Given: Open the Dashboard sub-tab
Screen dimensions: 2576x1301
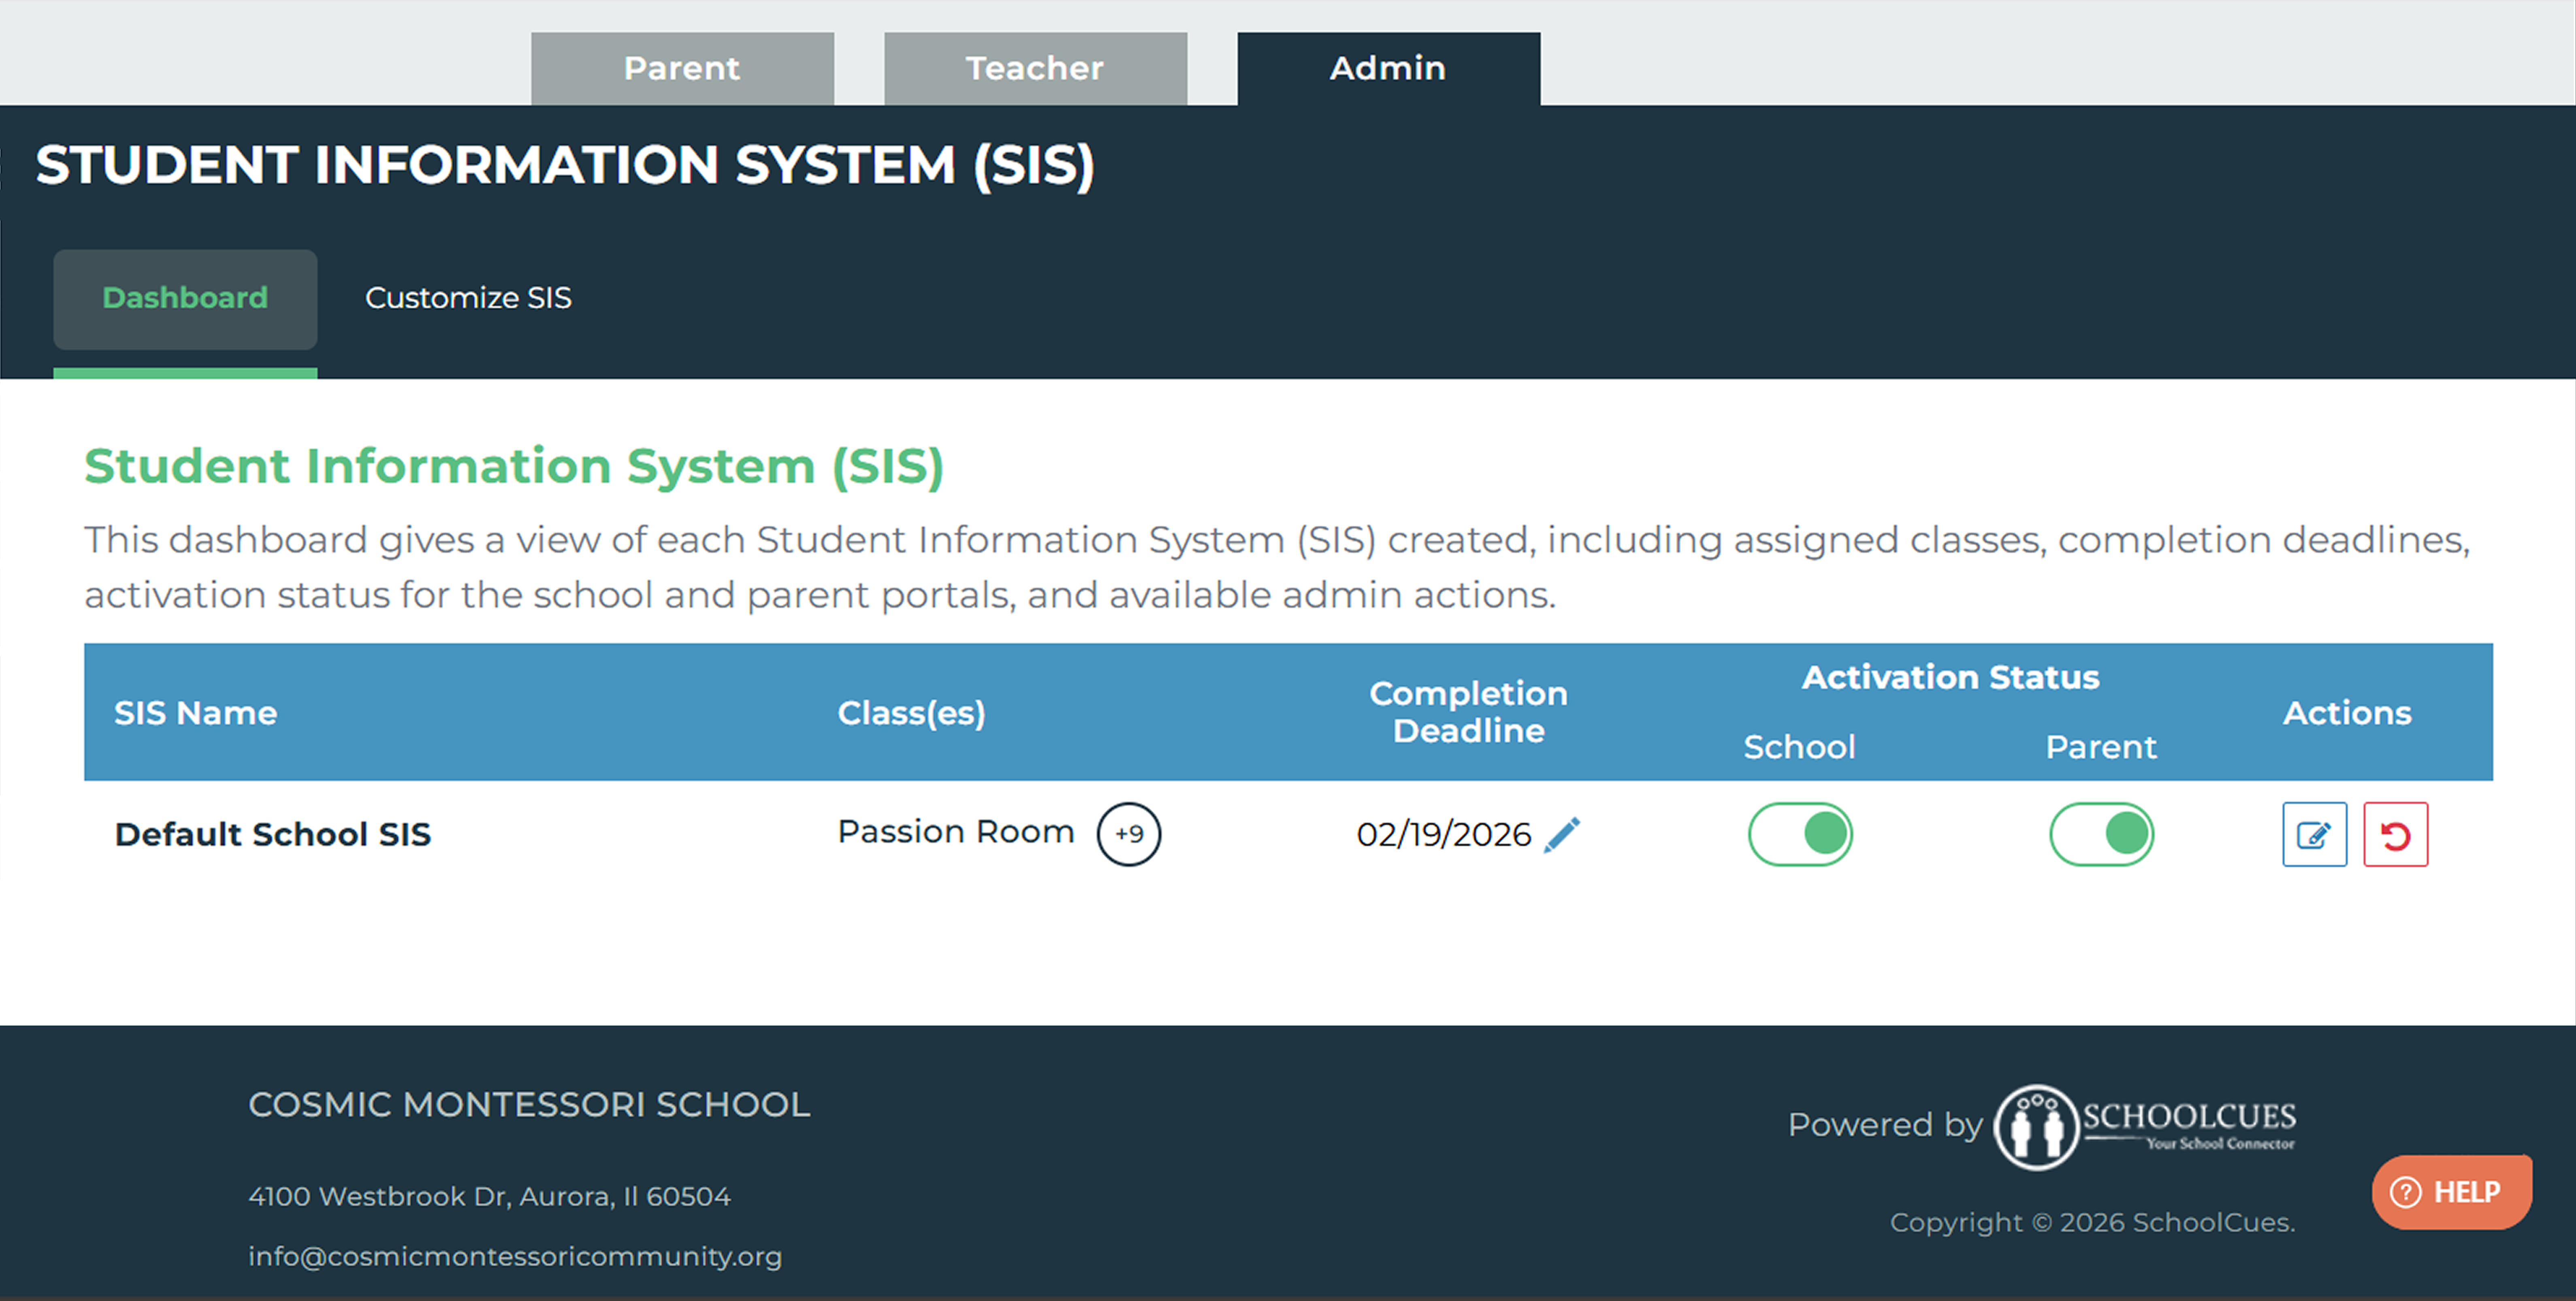Looking at the screenshot, I should (185, 299).
